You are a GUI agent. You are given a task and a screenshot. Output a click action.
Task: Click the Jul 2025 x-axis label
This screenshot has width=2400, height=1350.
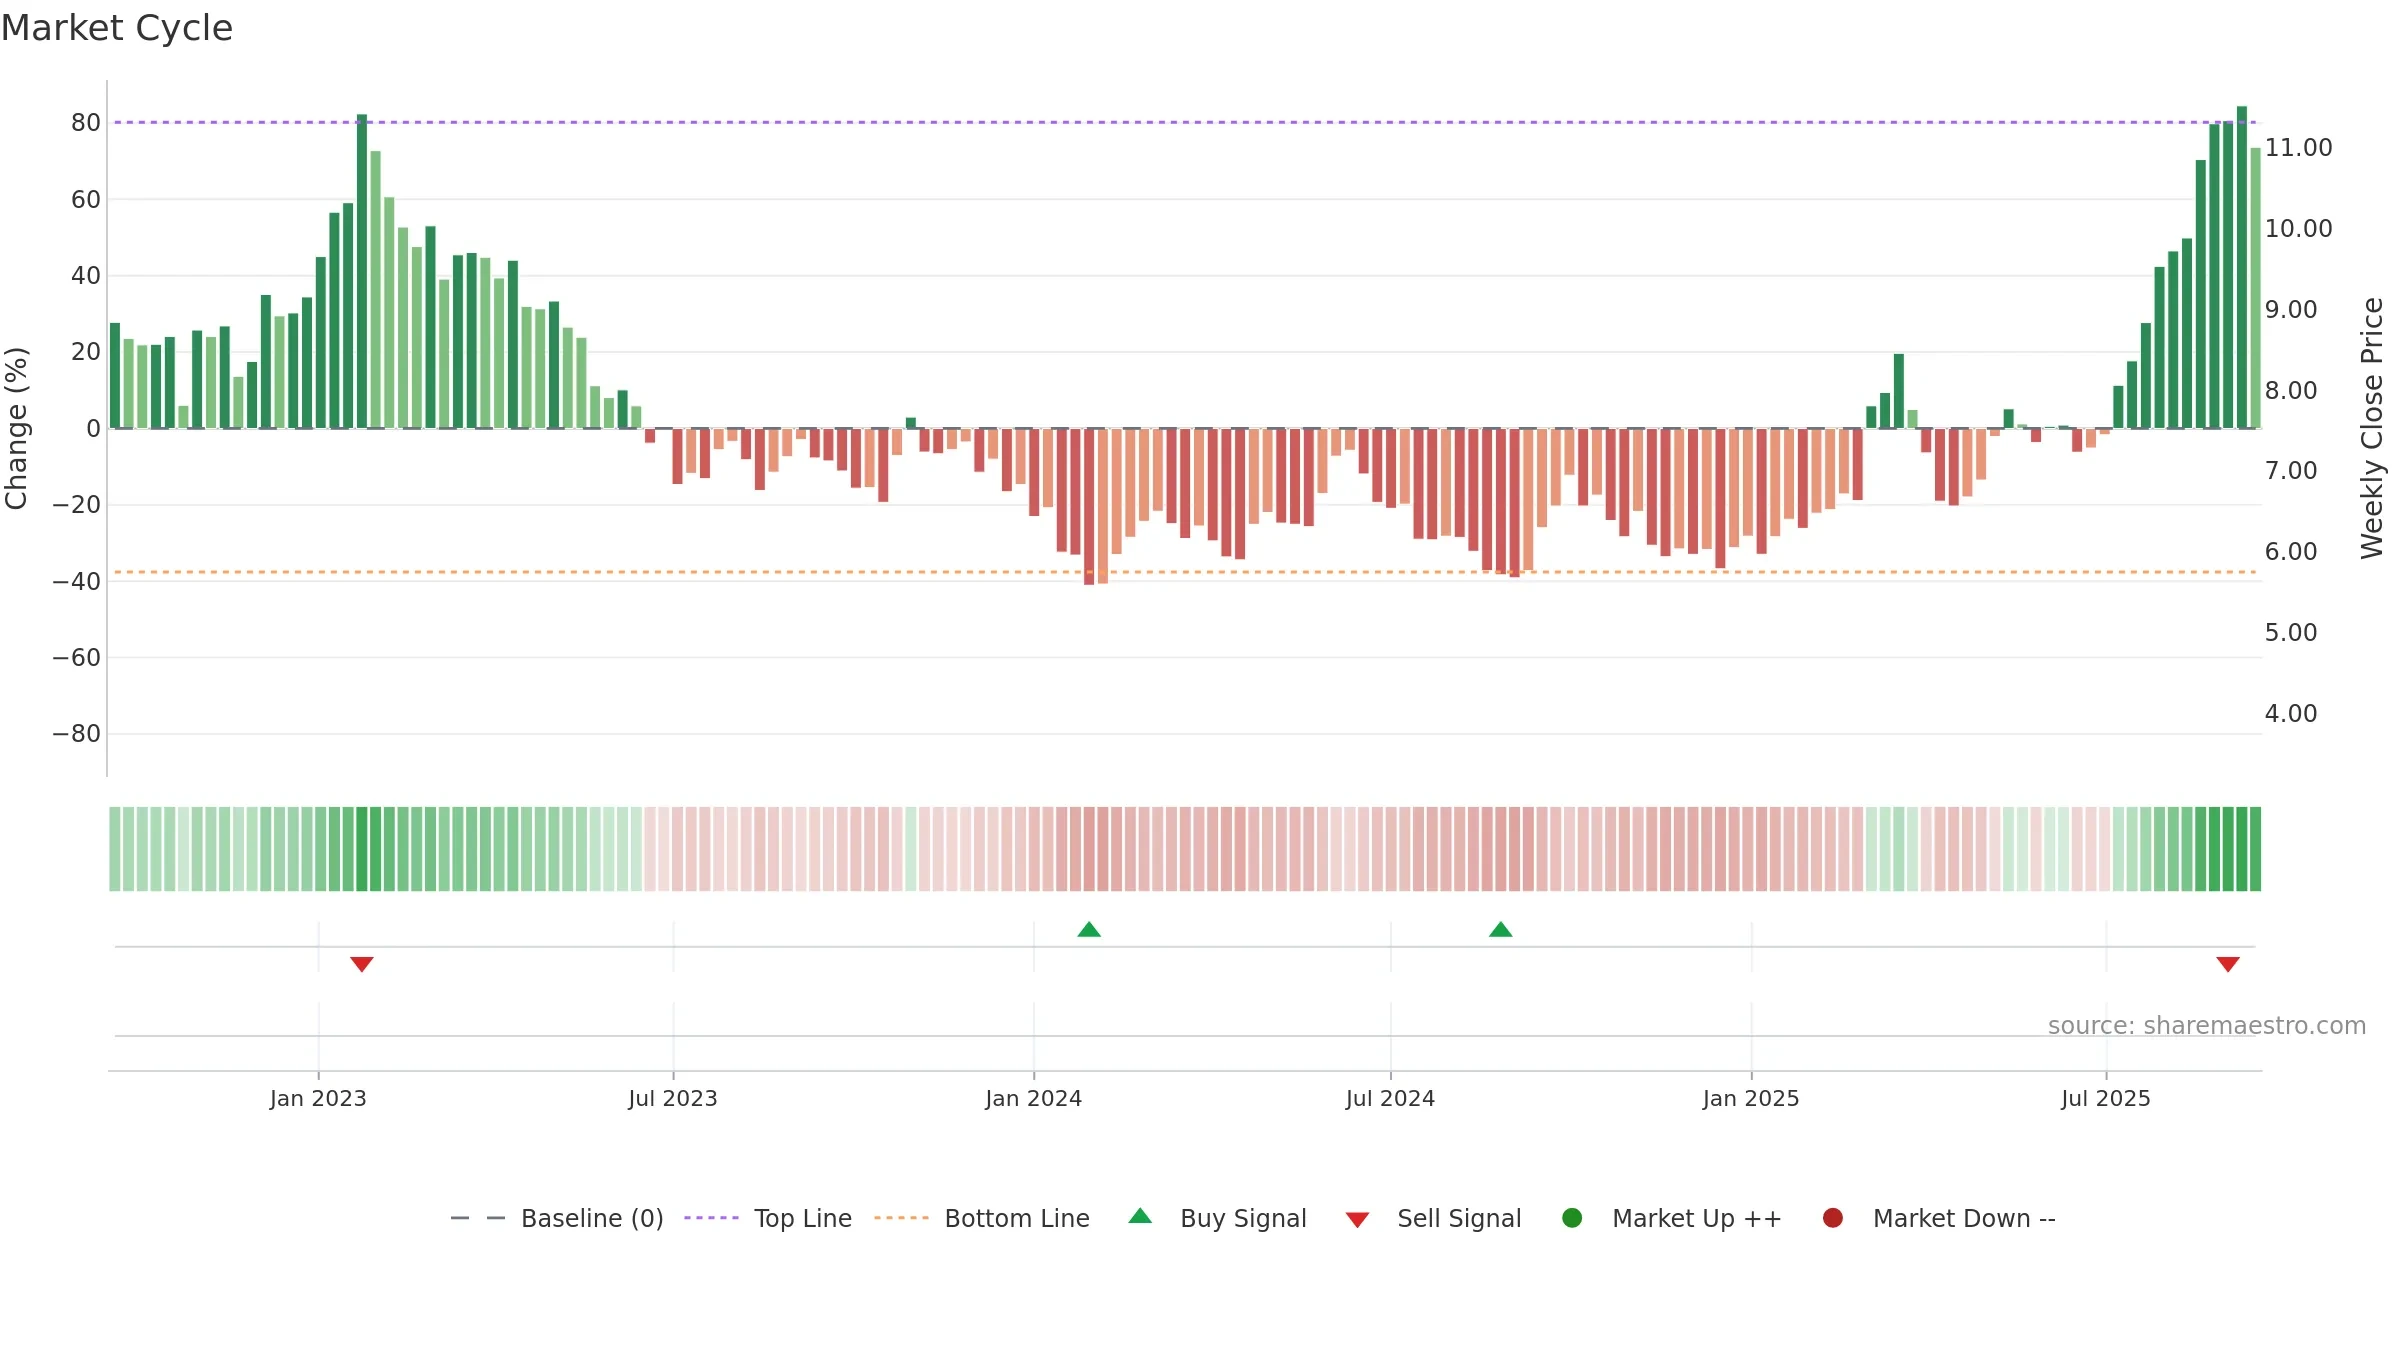click(x=2106, y=1098)
